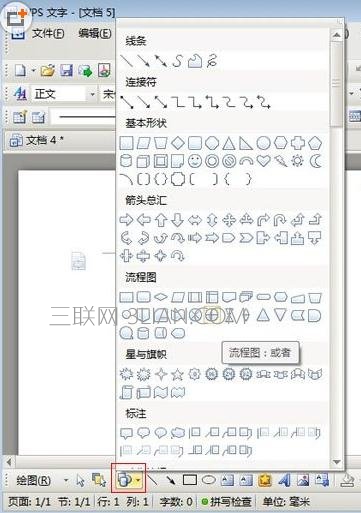The height and width of the screenshot is (513, 361).
Task: Toggle the 拼写检查 status indicator
Action: pos(226,501)
